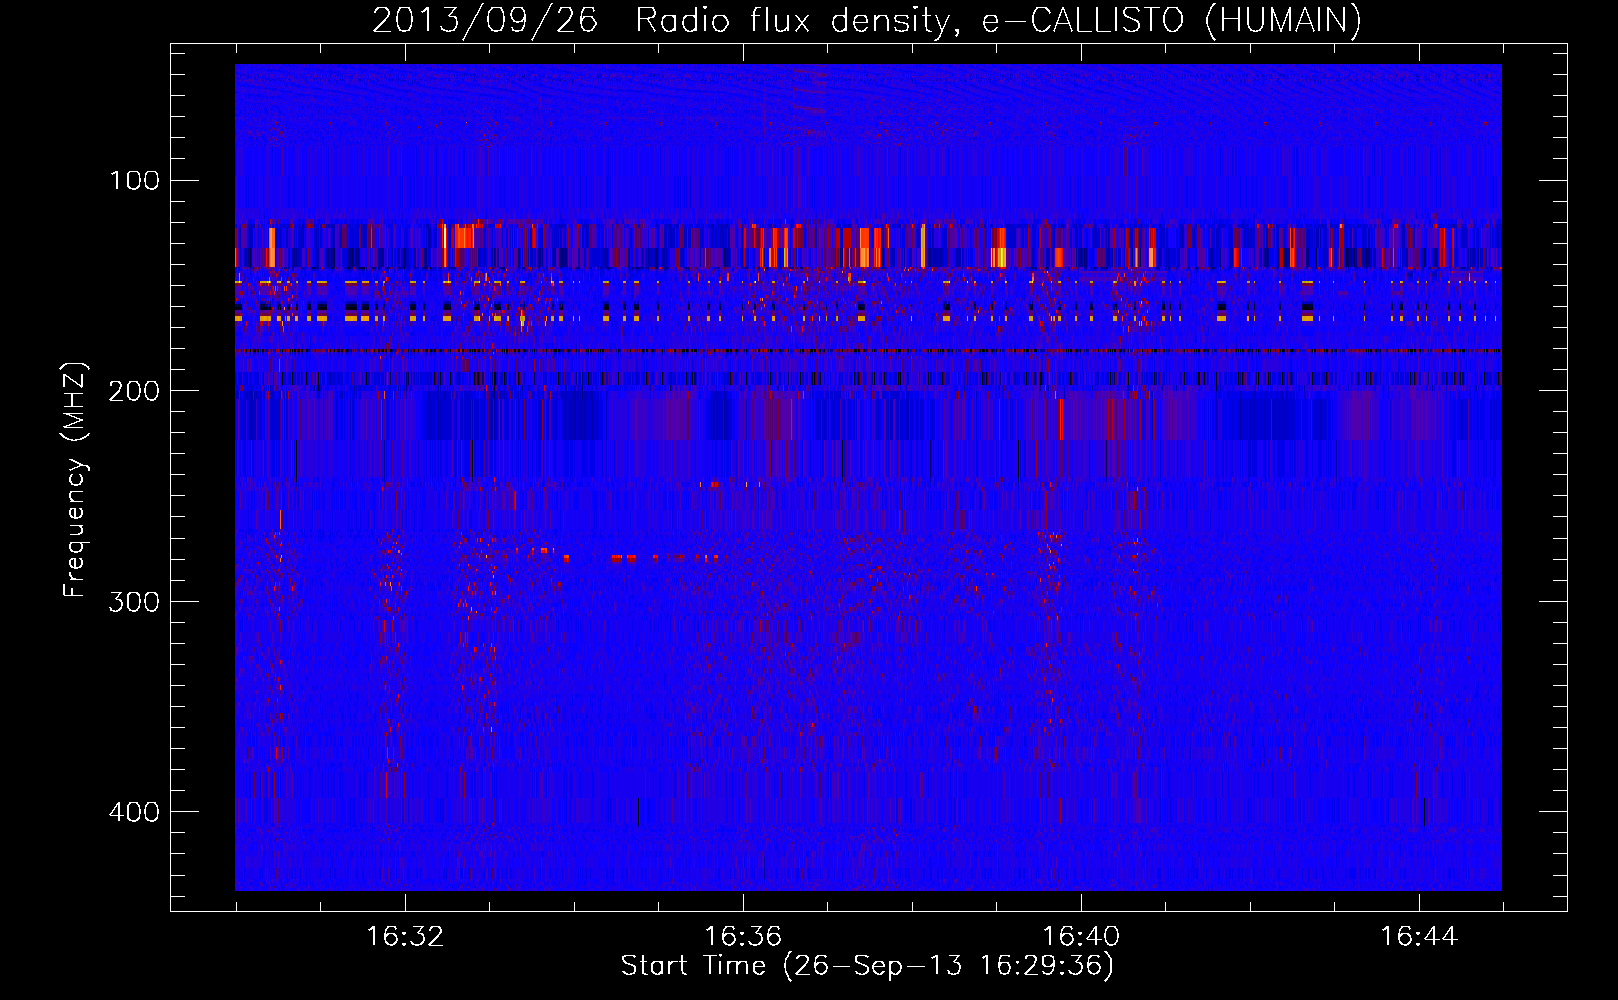The width and height of the screenshot is (1618, 1000).
Task: Click the 16:40 time tick label
Action: [1081, 937]
